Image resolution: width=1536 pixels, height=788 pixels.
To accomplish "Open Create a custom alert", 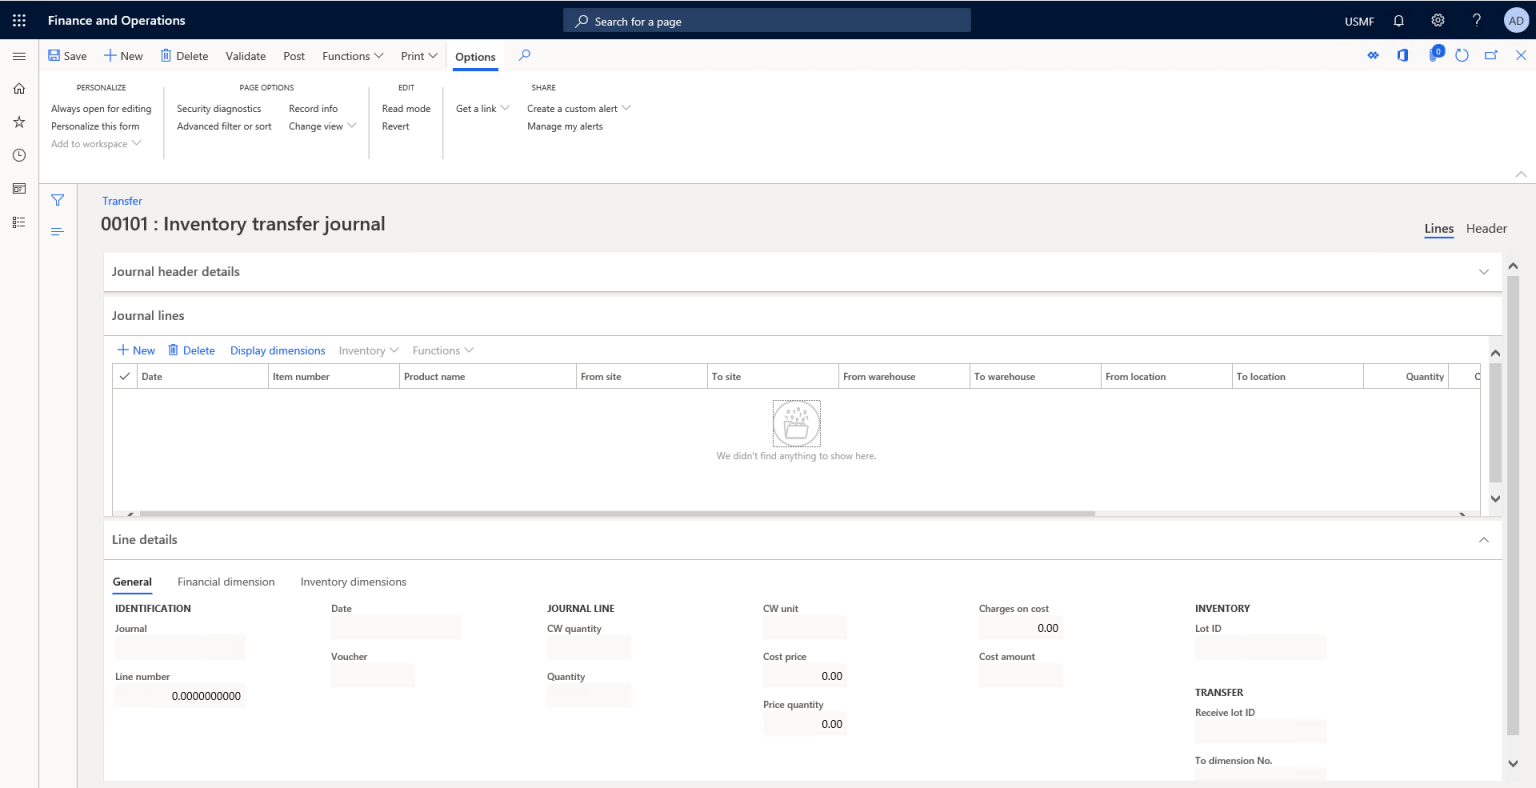I will click(573, 108).
